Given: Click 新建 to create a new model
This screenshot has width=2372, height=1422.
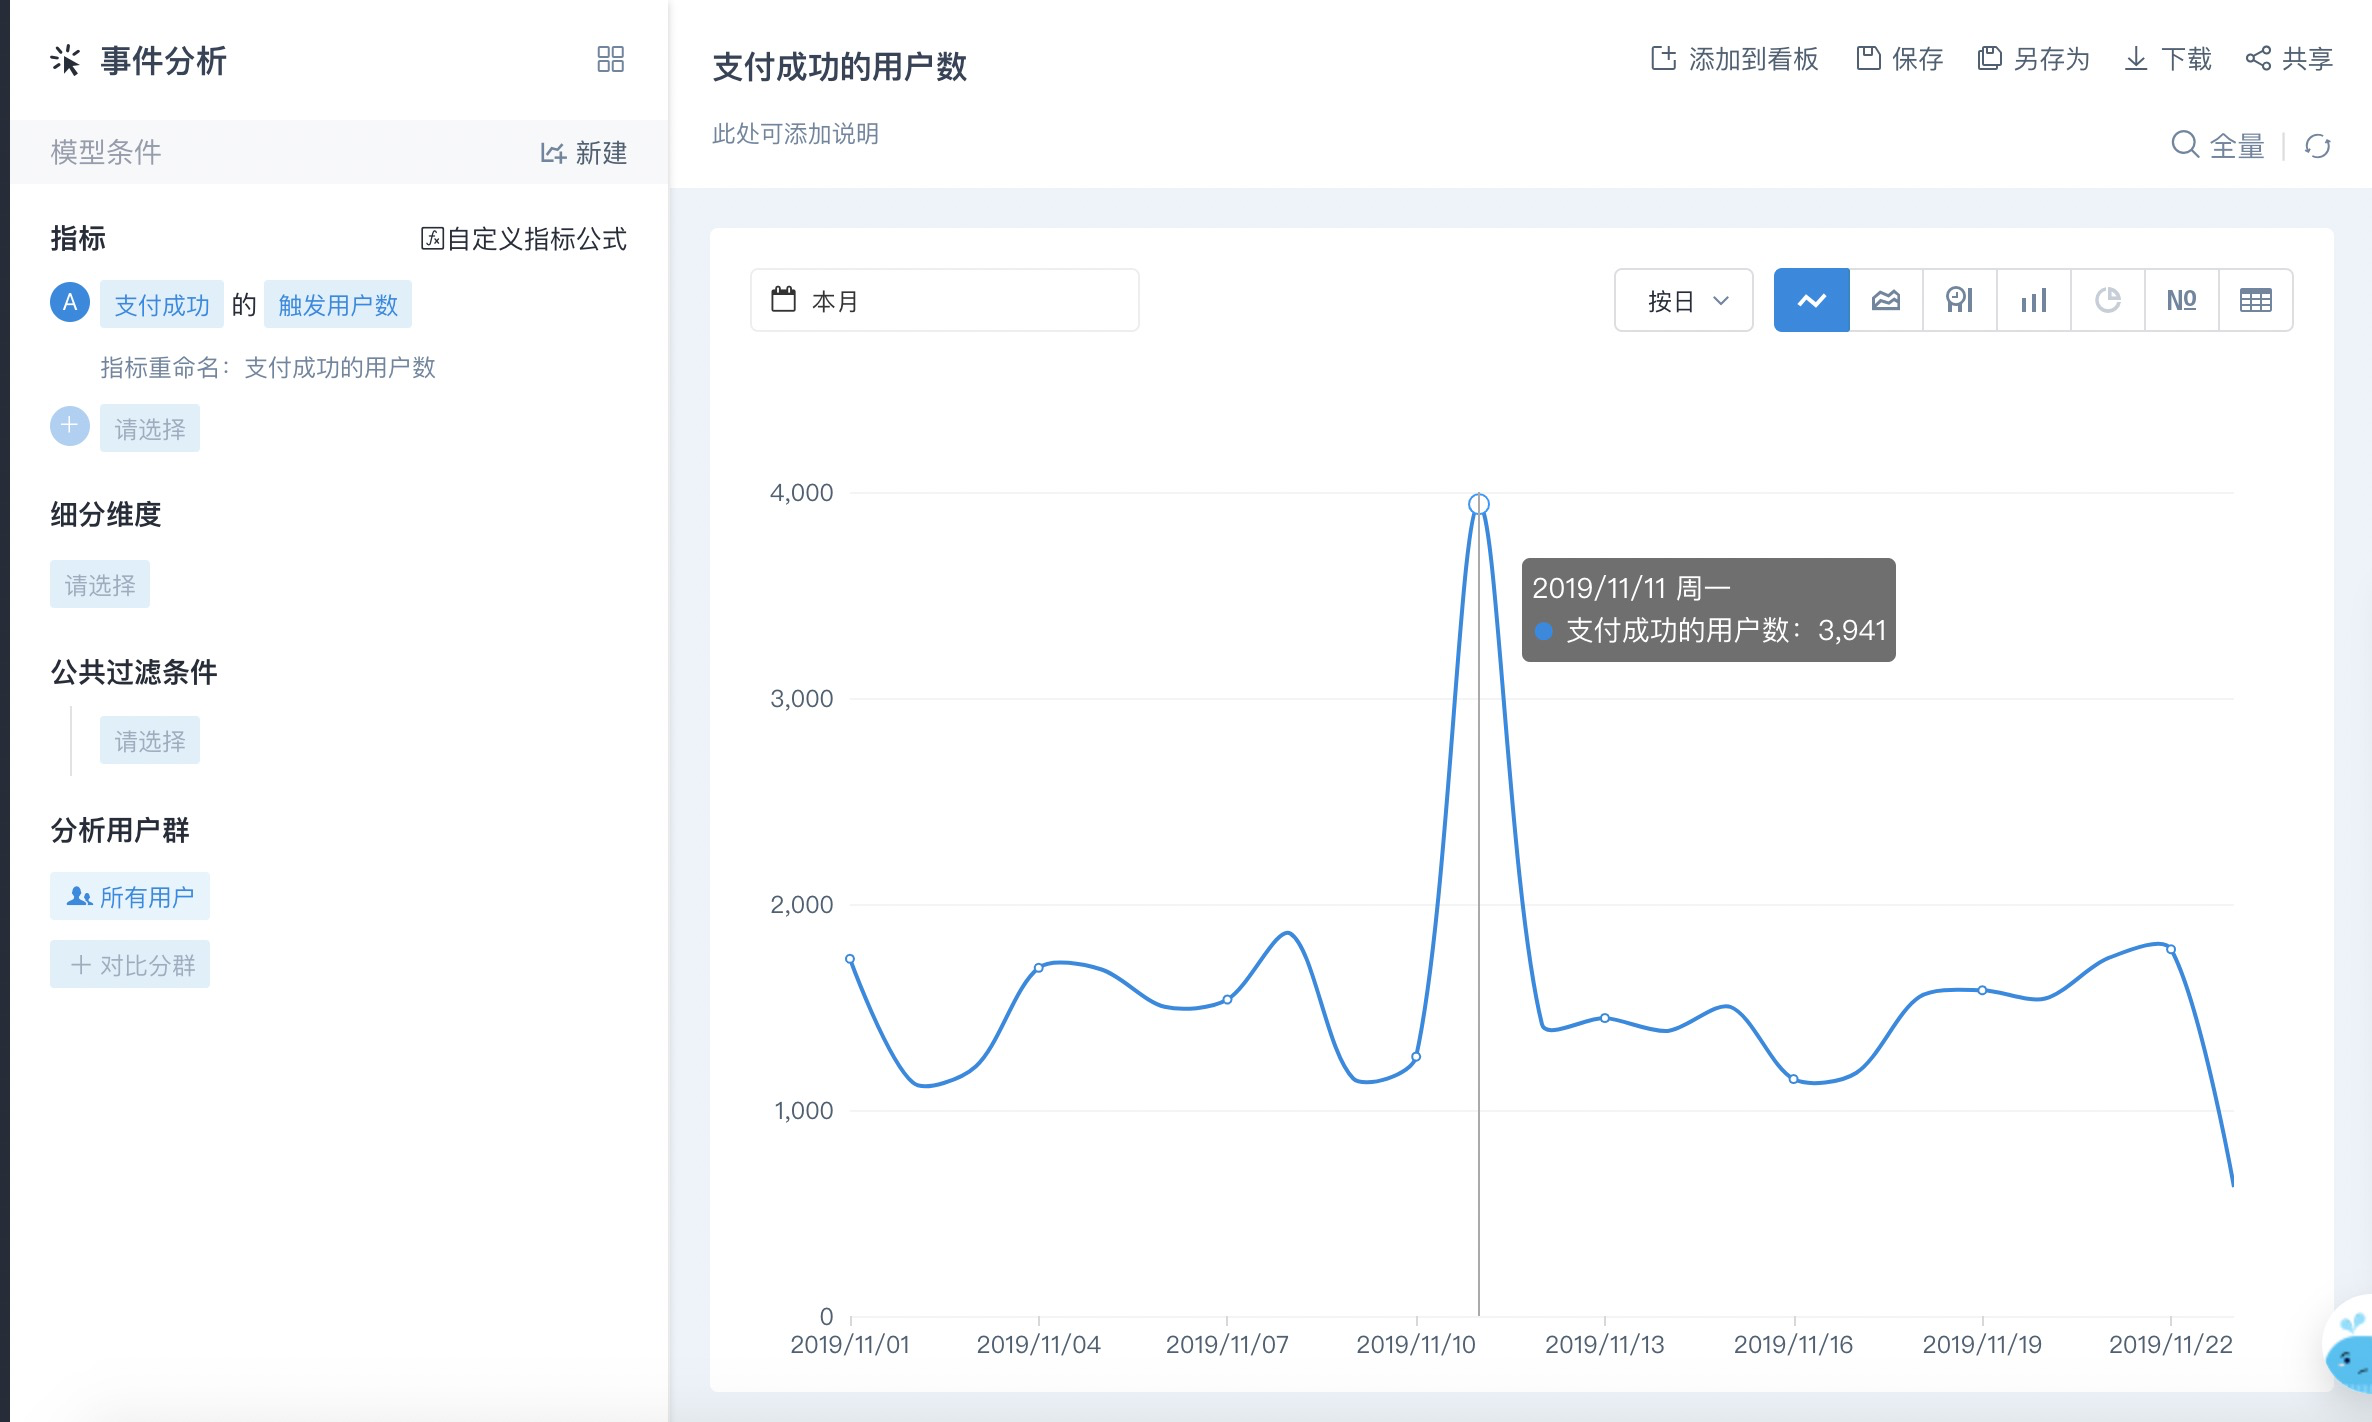Looking at the screenshot, I should (584, 152).
